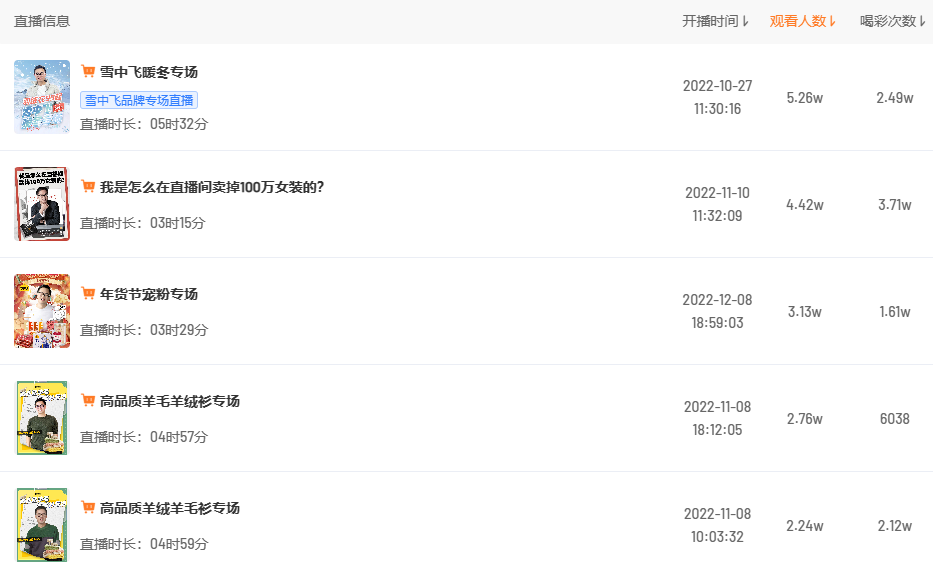Screen dimensions: 933x571
Task: Sort by 观看人数 column
Action: [x=802, y=21]
